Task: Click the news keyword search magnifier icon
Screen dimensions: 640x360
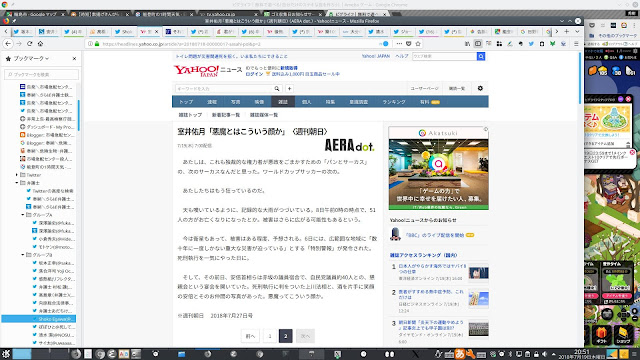Action: click(x=277, y=88)
